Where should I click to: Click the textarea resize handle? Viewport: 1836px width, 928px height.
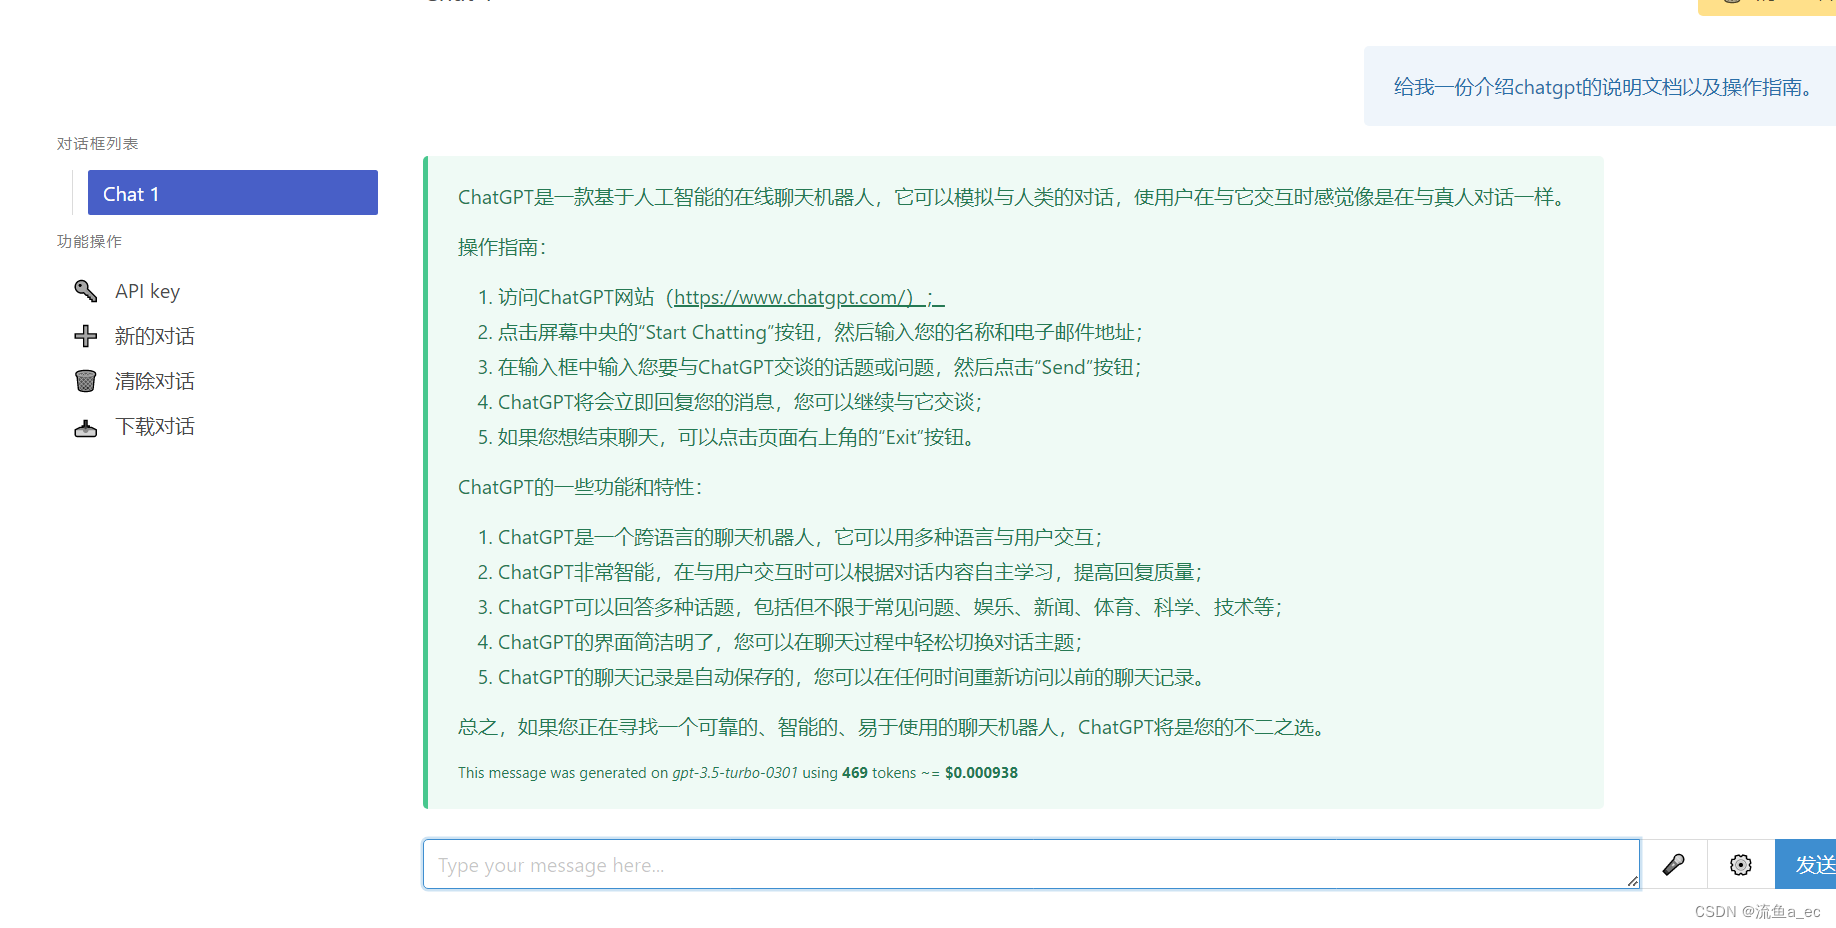click(1632, 881)
